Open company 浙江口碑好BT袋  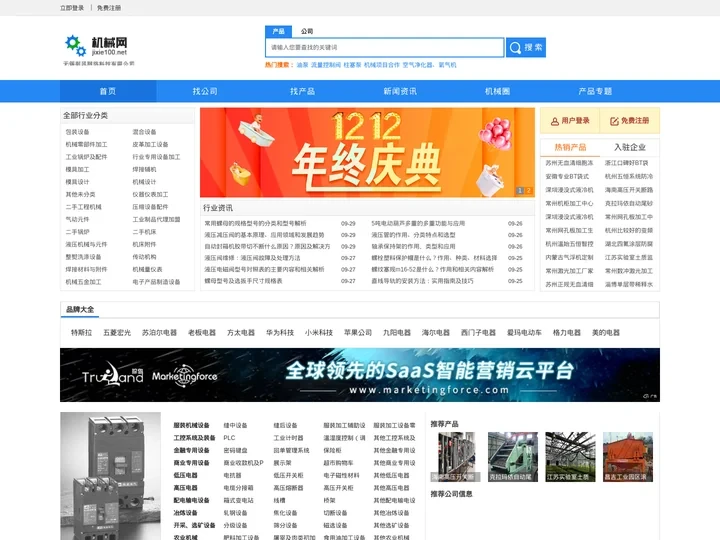click(626, 163)
